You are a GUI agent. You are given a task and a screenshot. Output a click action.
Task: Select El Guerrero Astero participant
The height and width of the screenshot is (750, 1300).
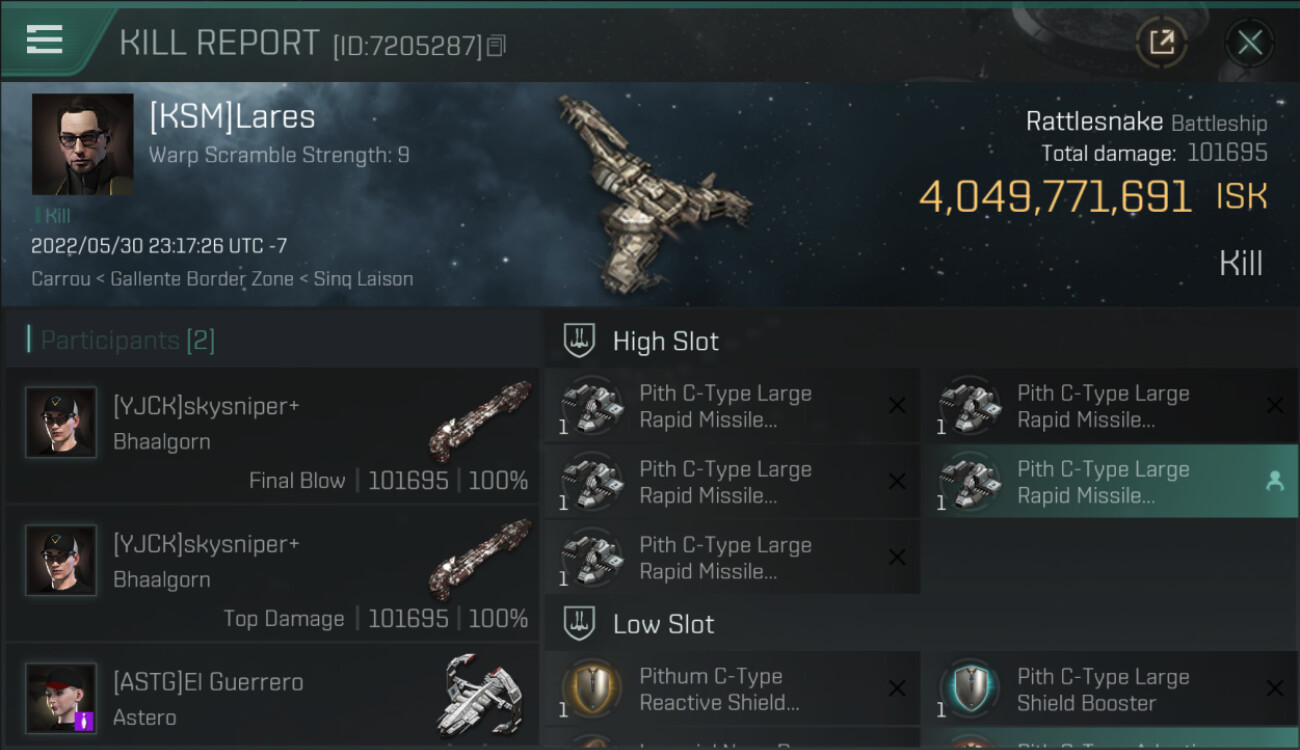point(272,697)
